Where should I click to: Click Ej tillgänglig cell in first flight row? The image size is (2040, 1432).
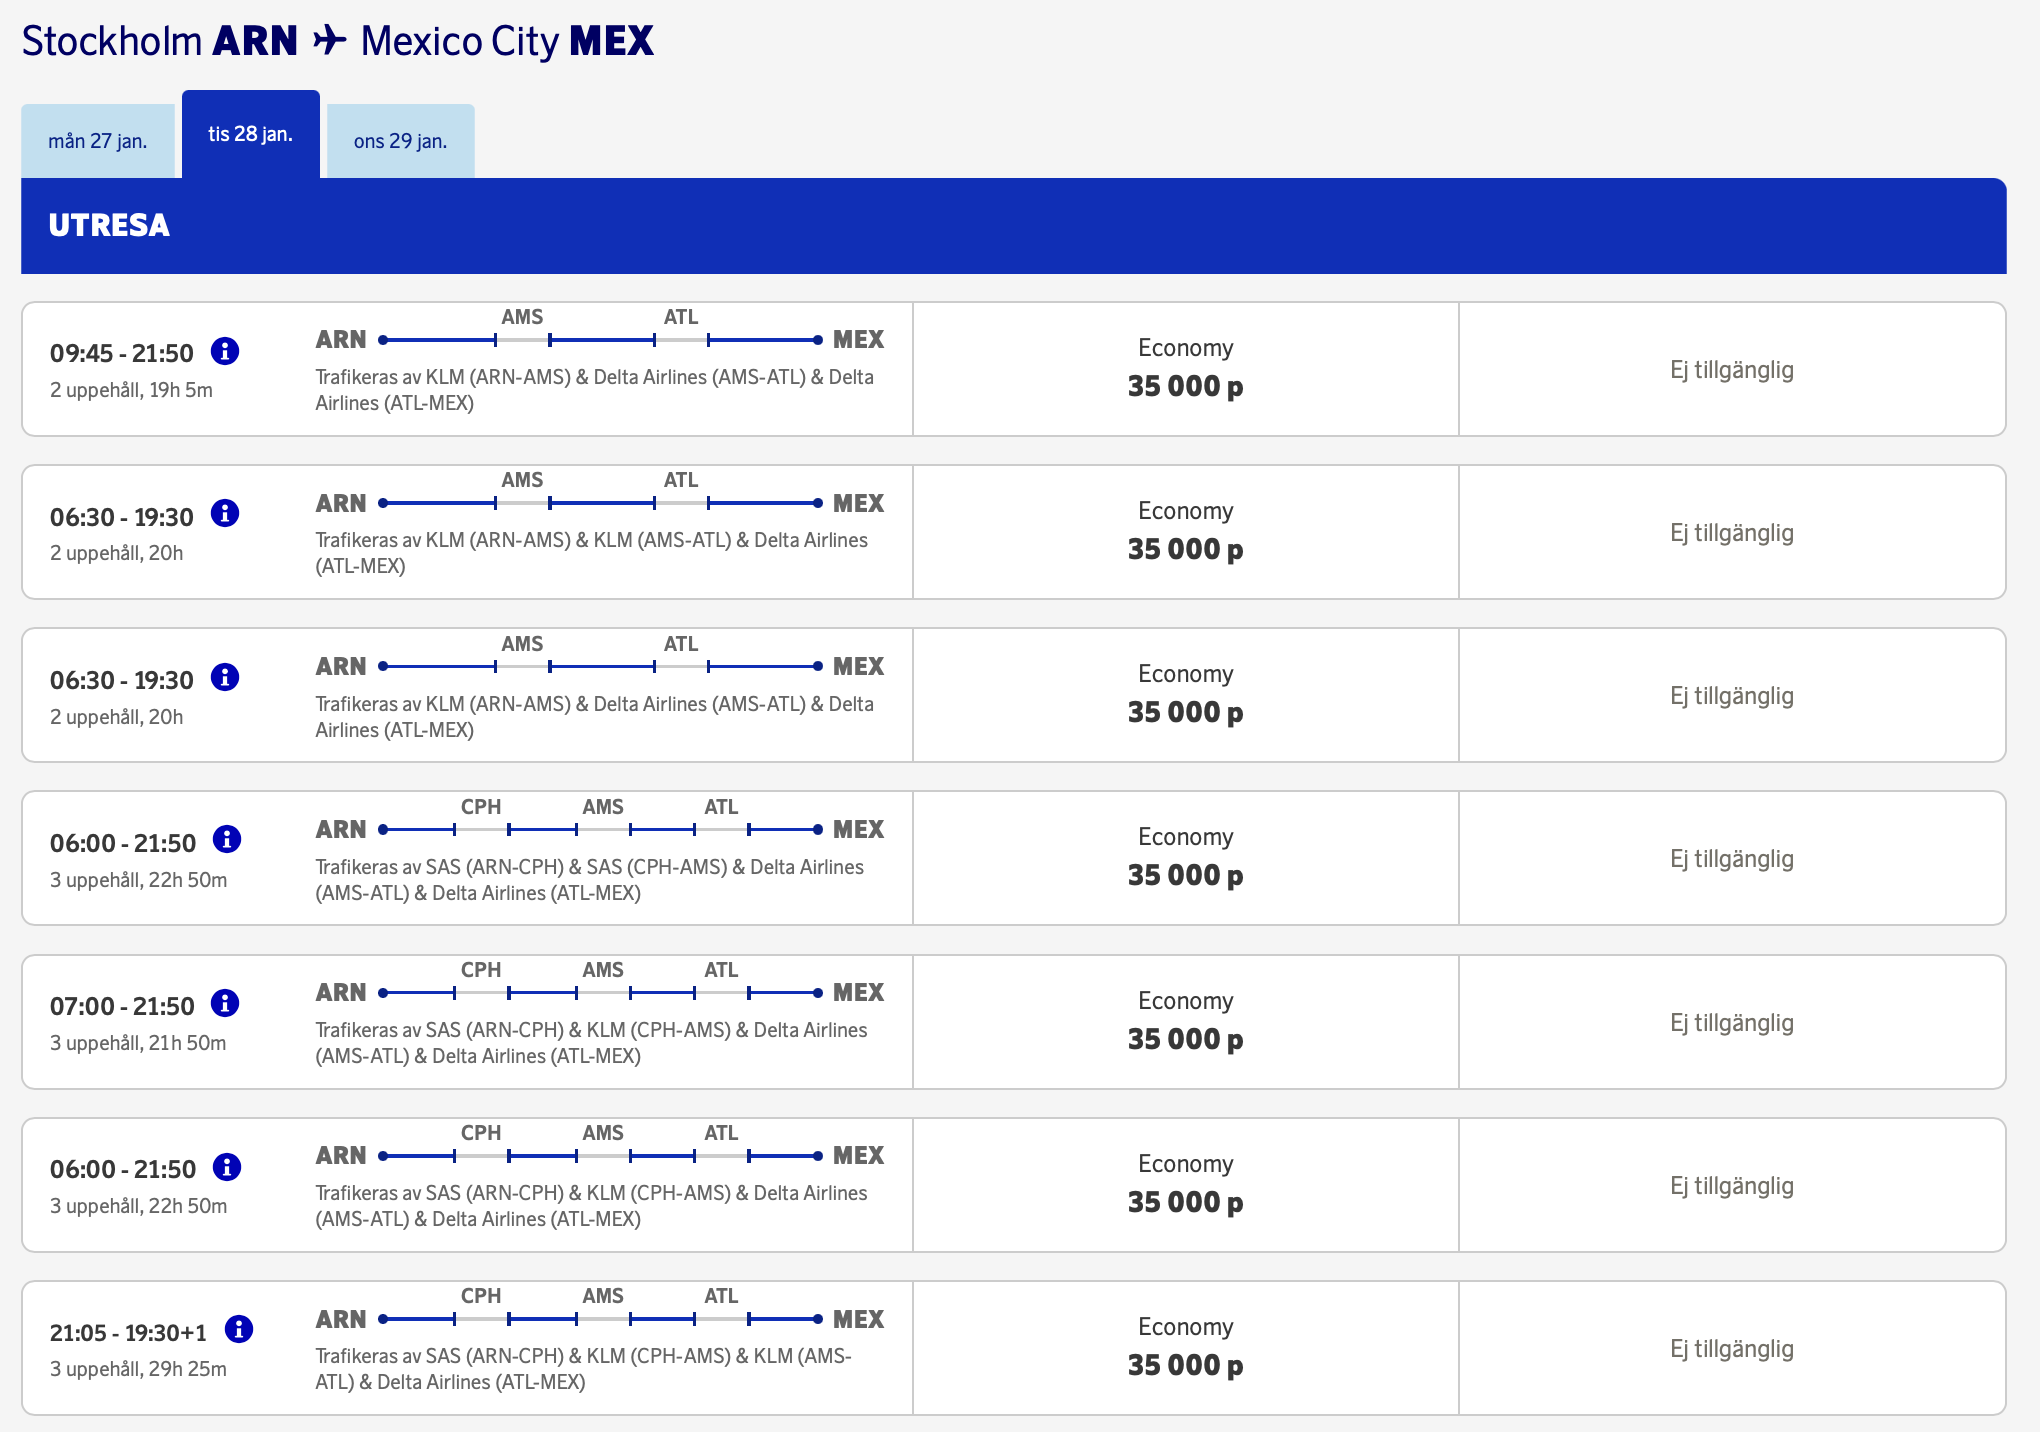click(1731, 370)
